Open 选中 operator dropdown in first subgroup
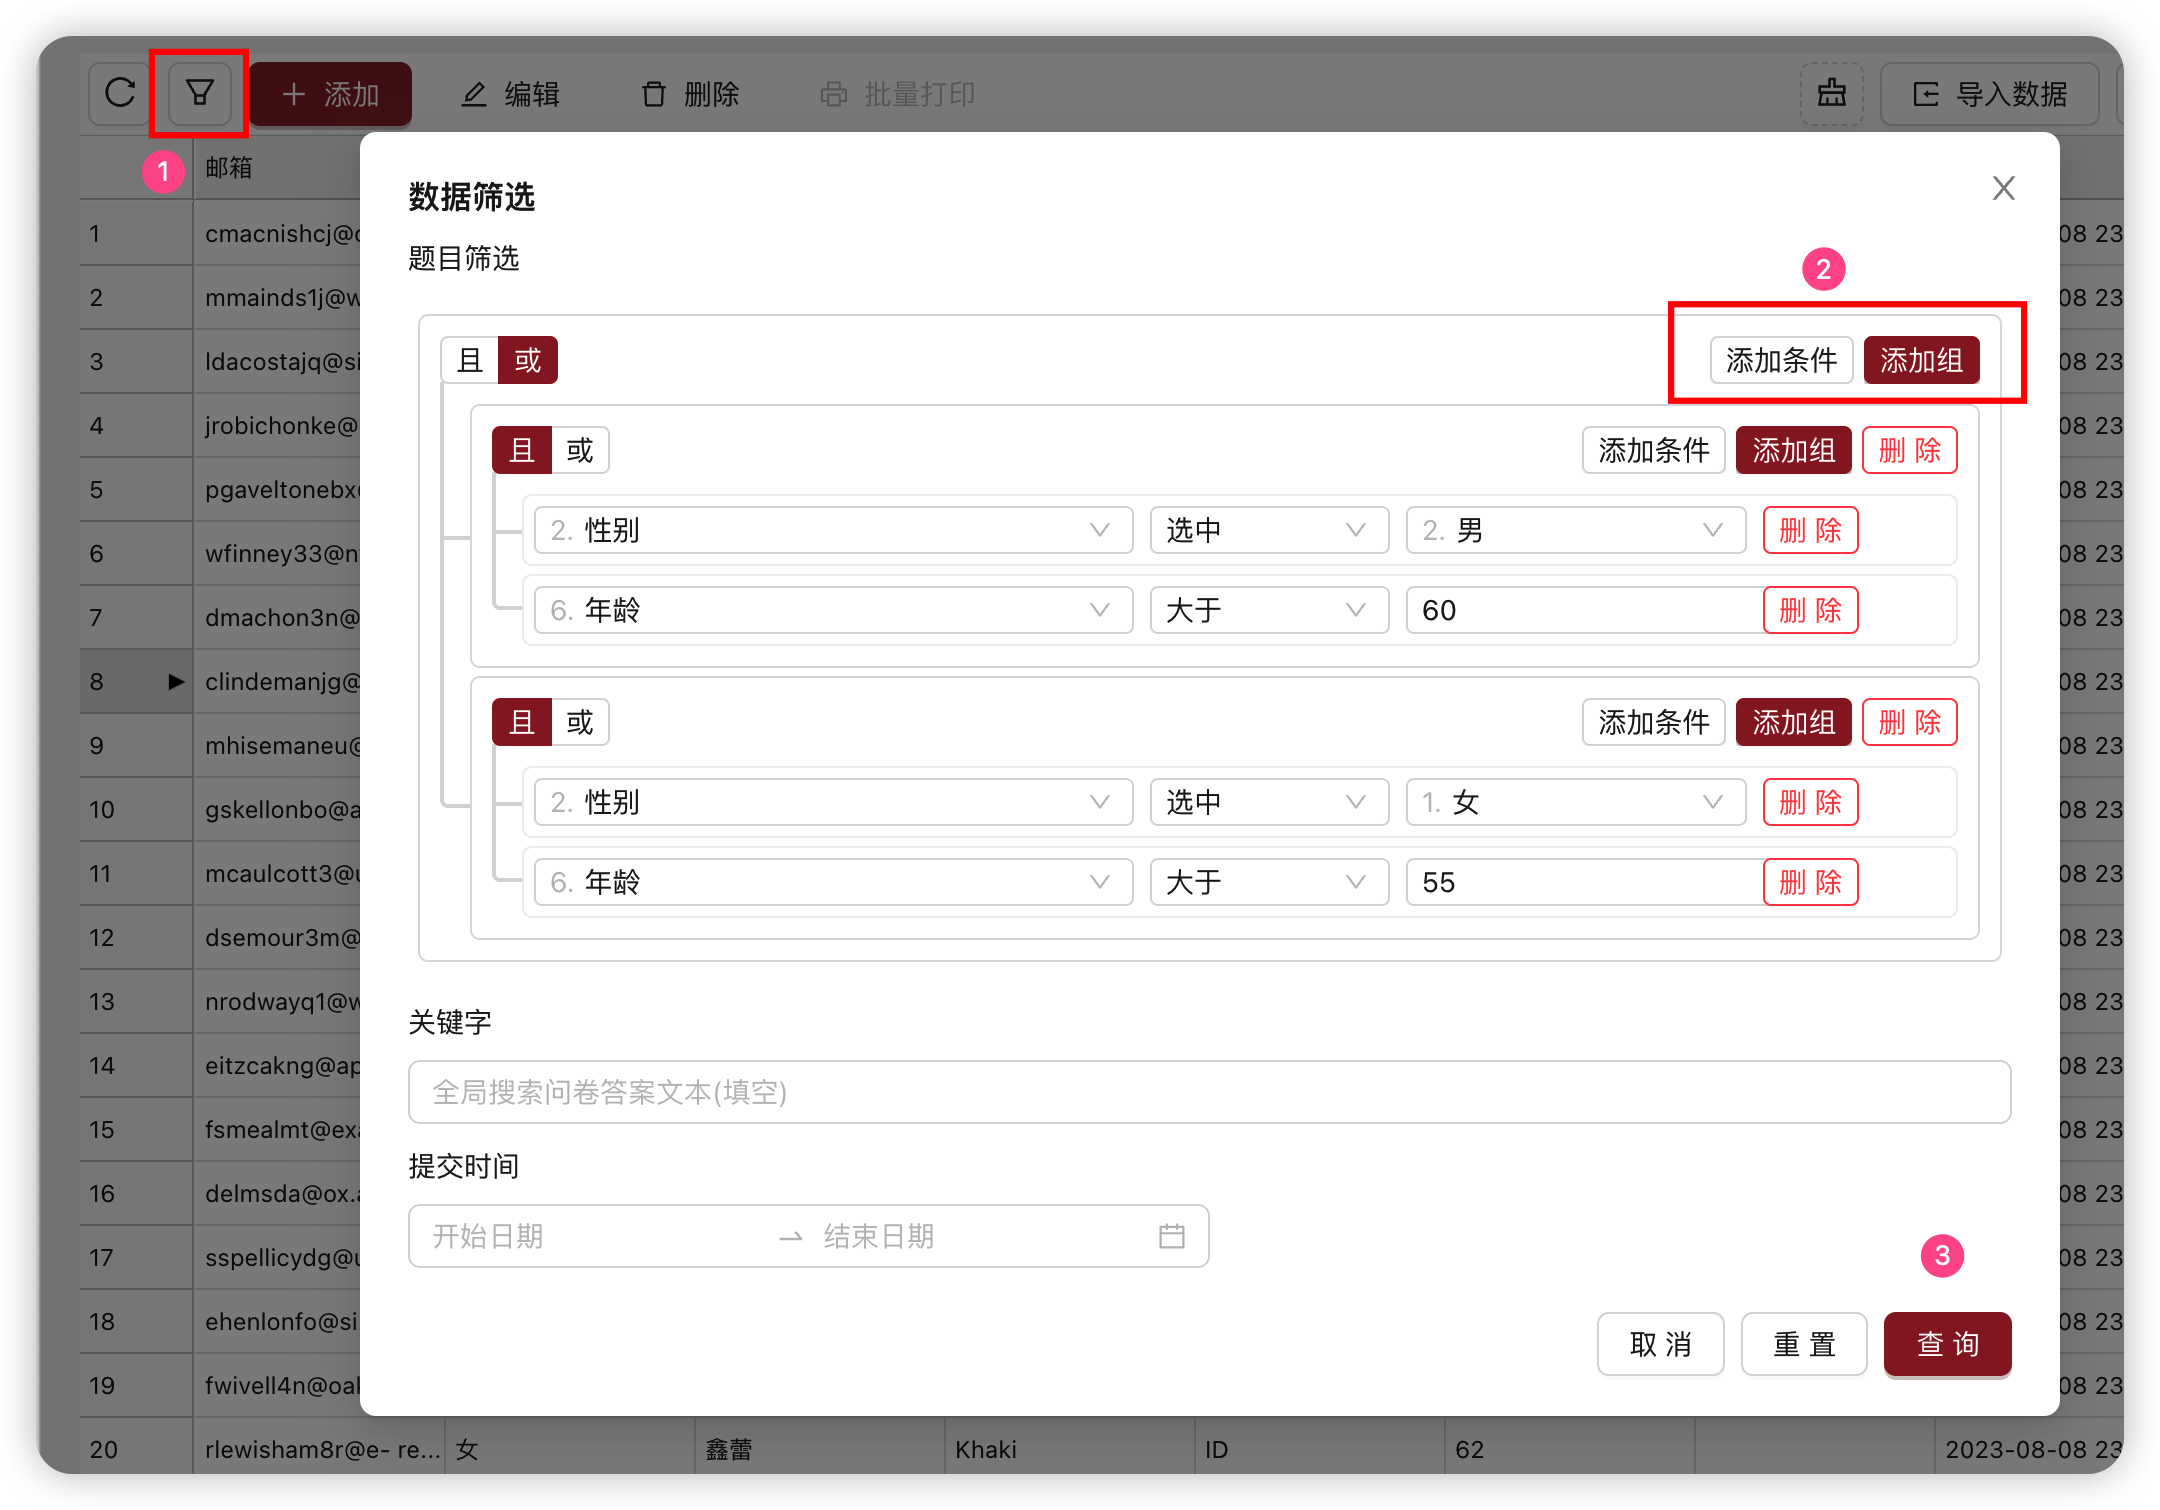 tap(1269, 530)
